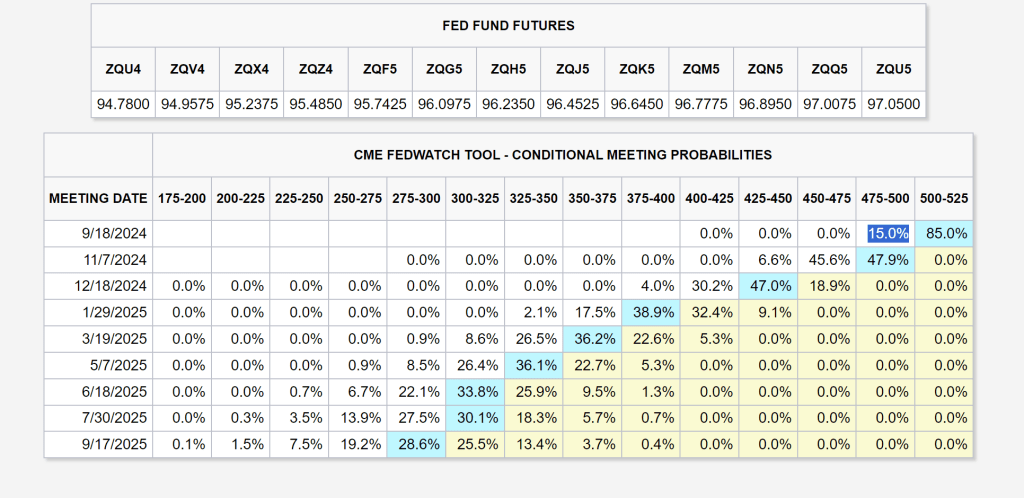Click the 38.9% cell for 1/29/2025
The image size is (1024, 498).
(x=652, y=312)
